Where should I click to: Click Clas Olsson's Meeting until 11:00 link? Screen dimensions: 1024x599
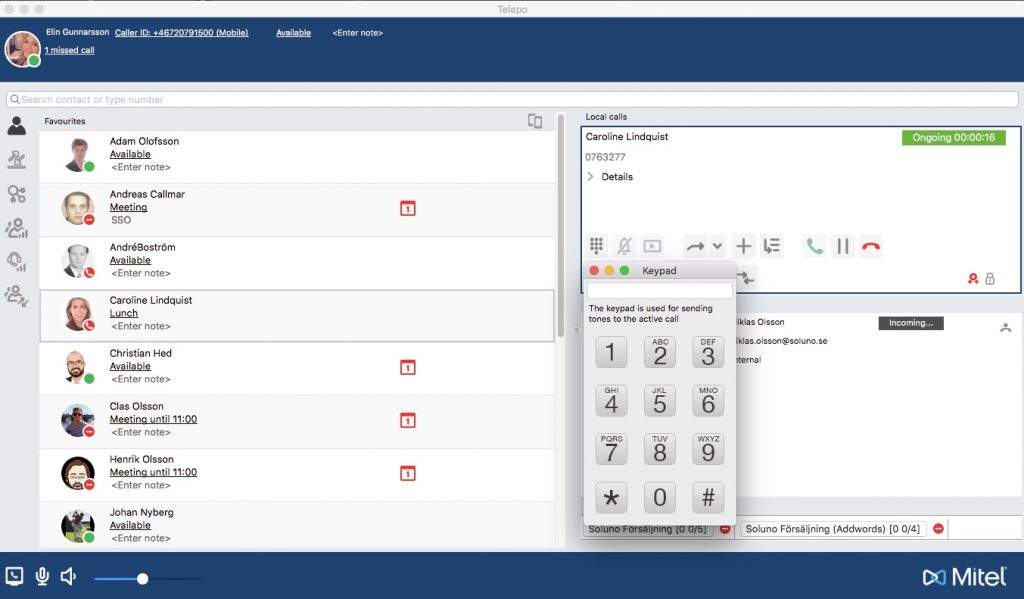coord(153,419)
